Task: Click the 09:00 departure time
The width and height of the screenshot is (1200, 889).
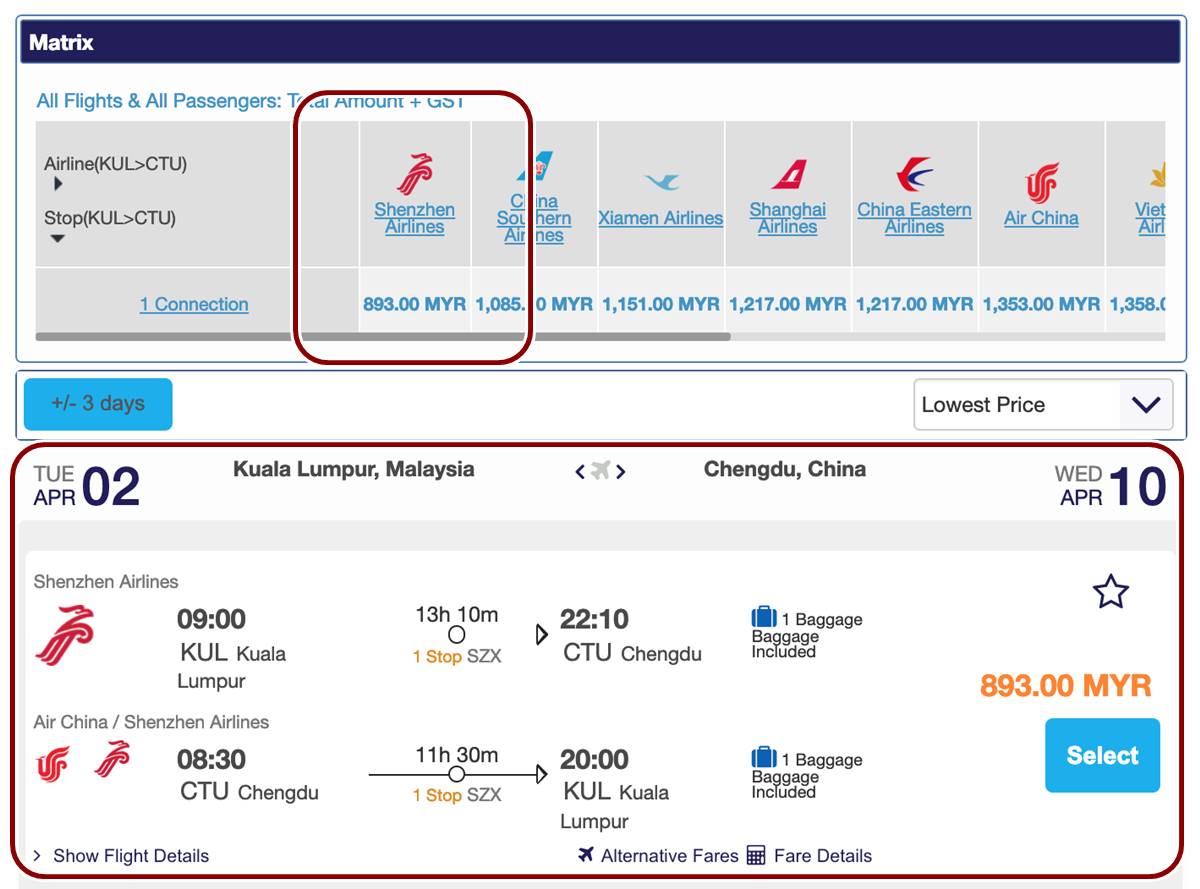Action: pos(211,619)
